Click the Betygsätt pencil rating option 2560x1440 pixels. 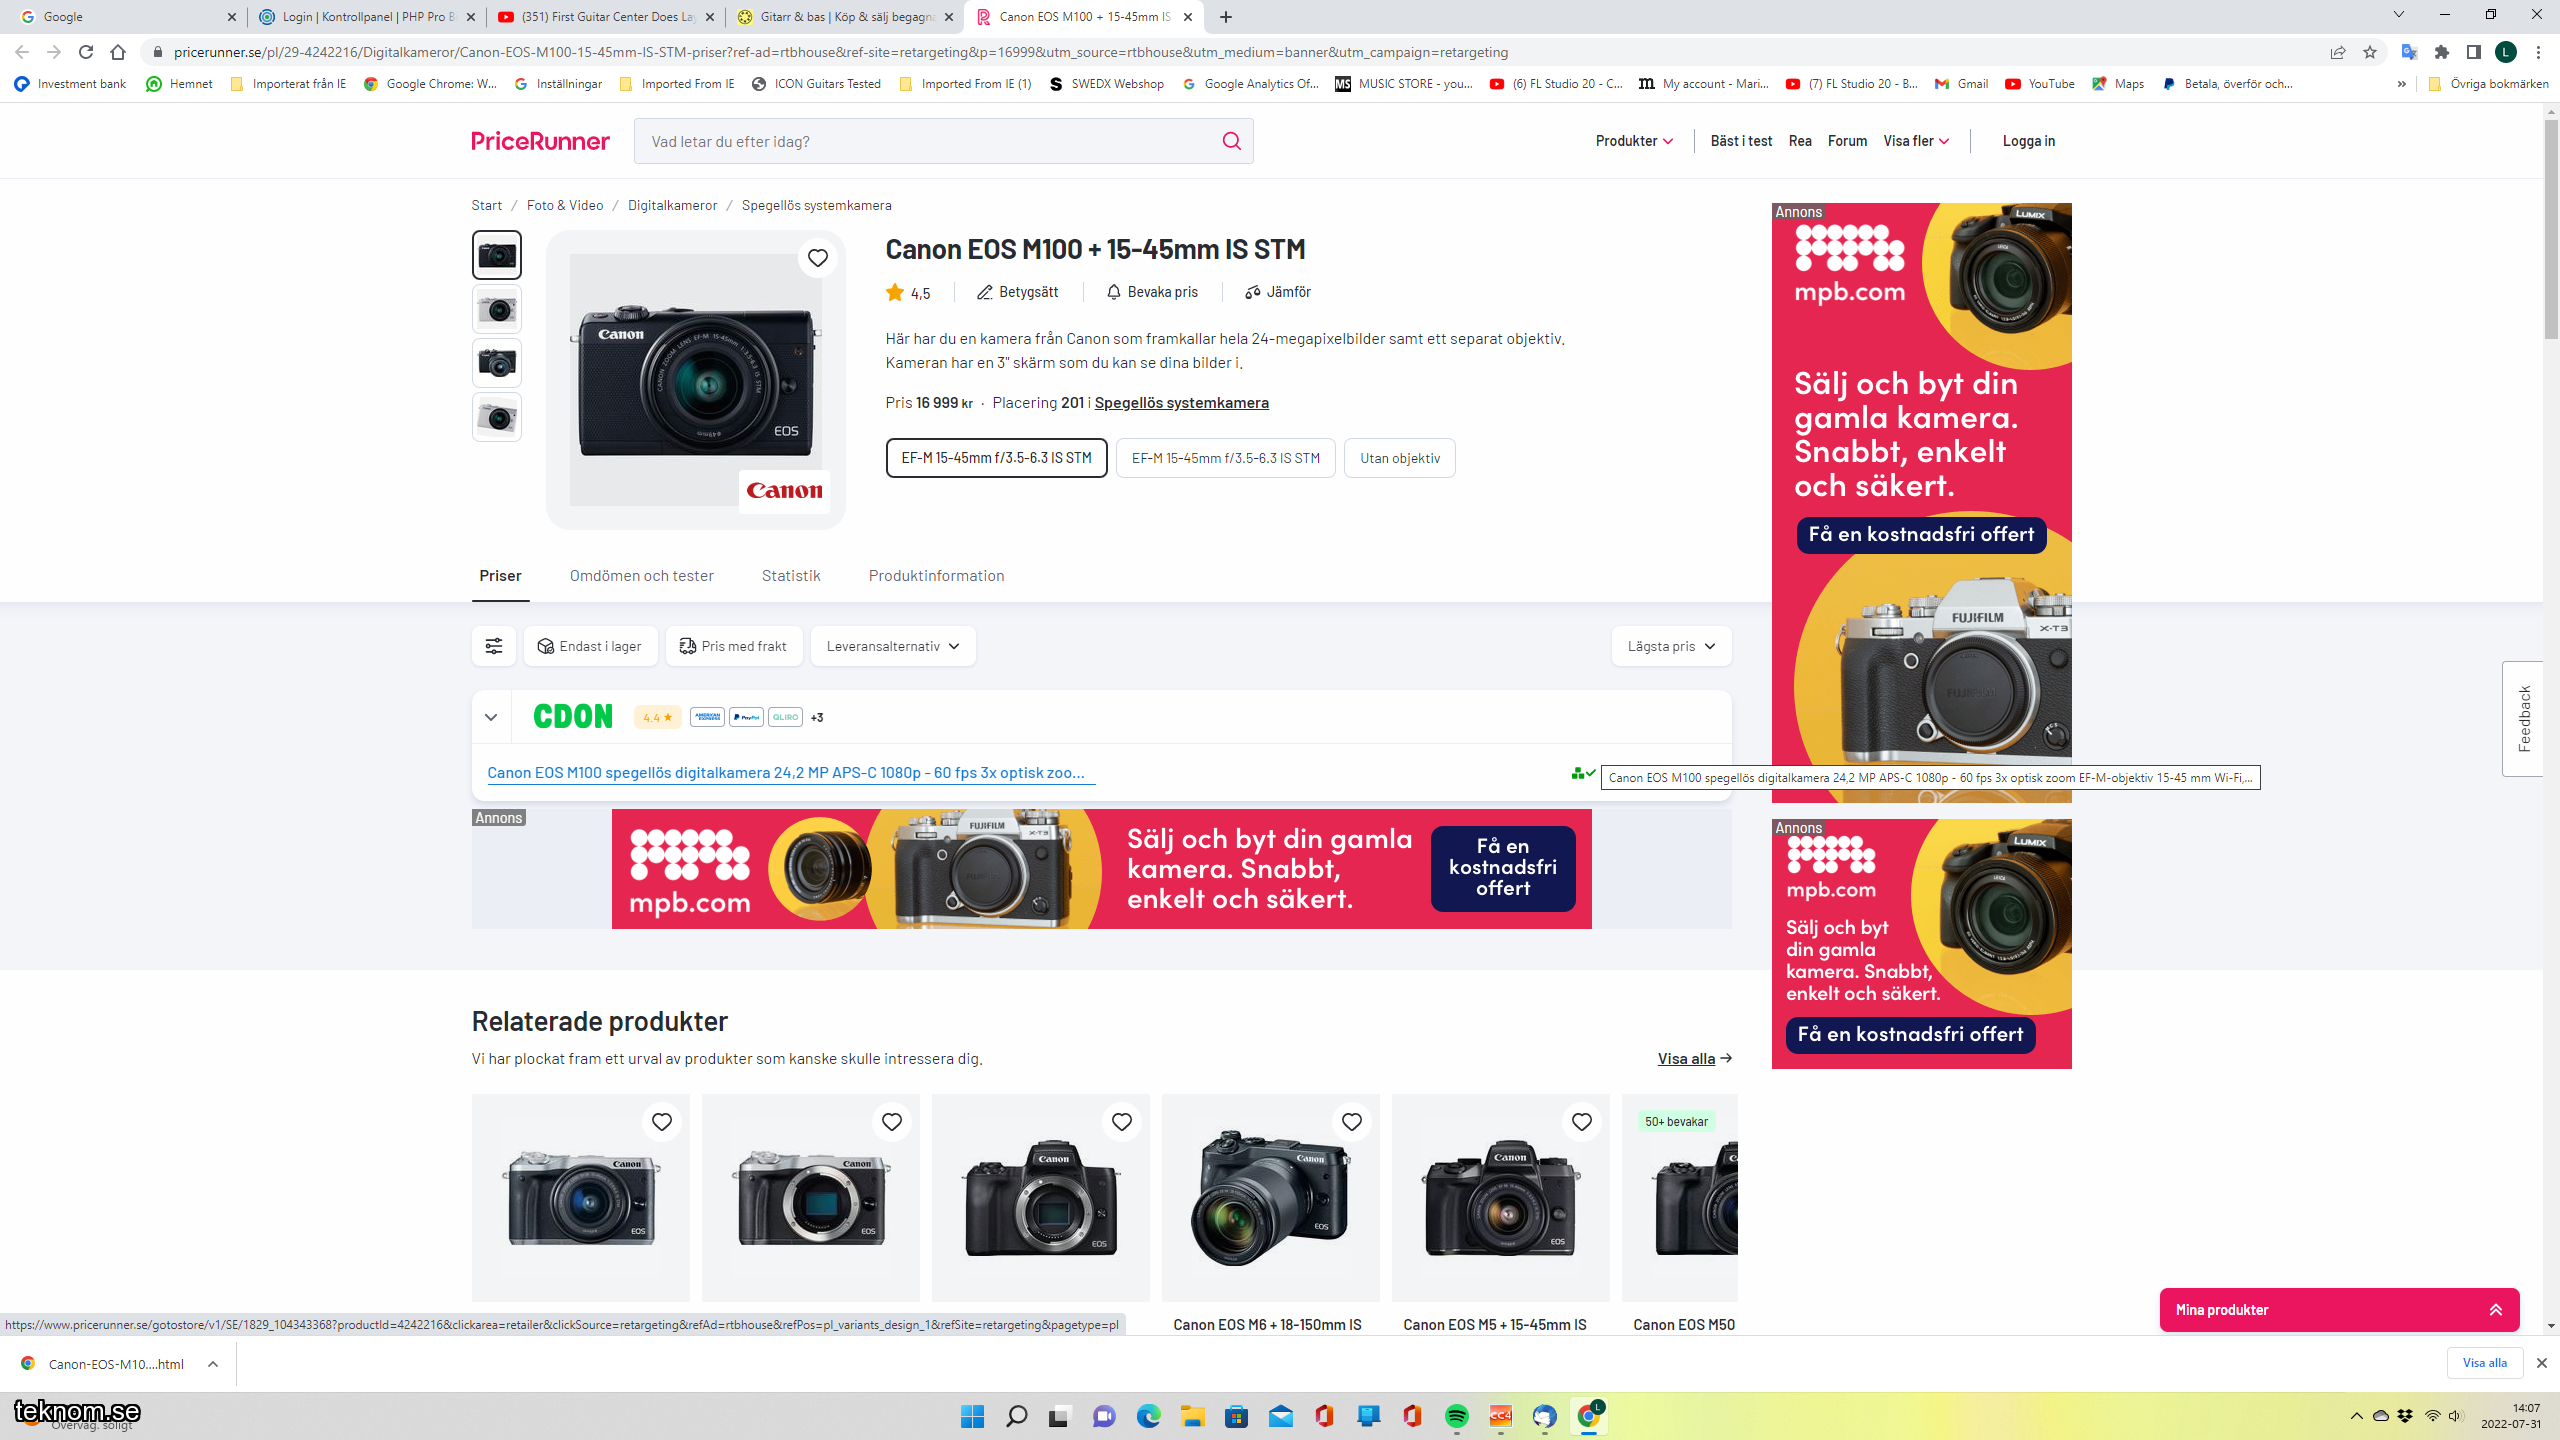click(x=1018, y=292)
